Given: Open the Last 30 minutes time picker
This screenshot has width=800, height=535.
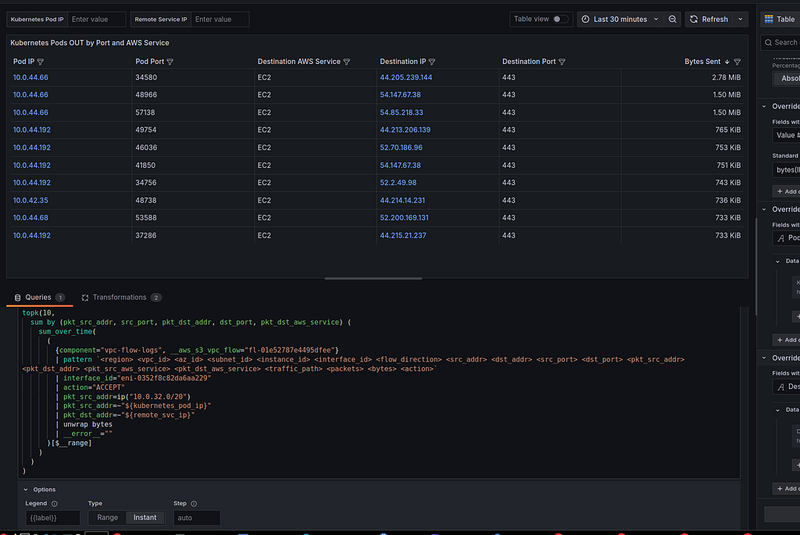Looking at the screenshot, I should pos(620,19).
